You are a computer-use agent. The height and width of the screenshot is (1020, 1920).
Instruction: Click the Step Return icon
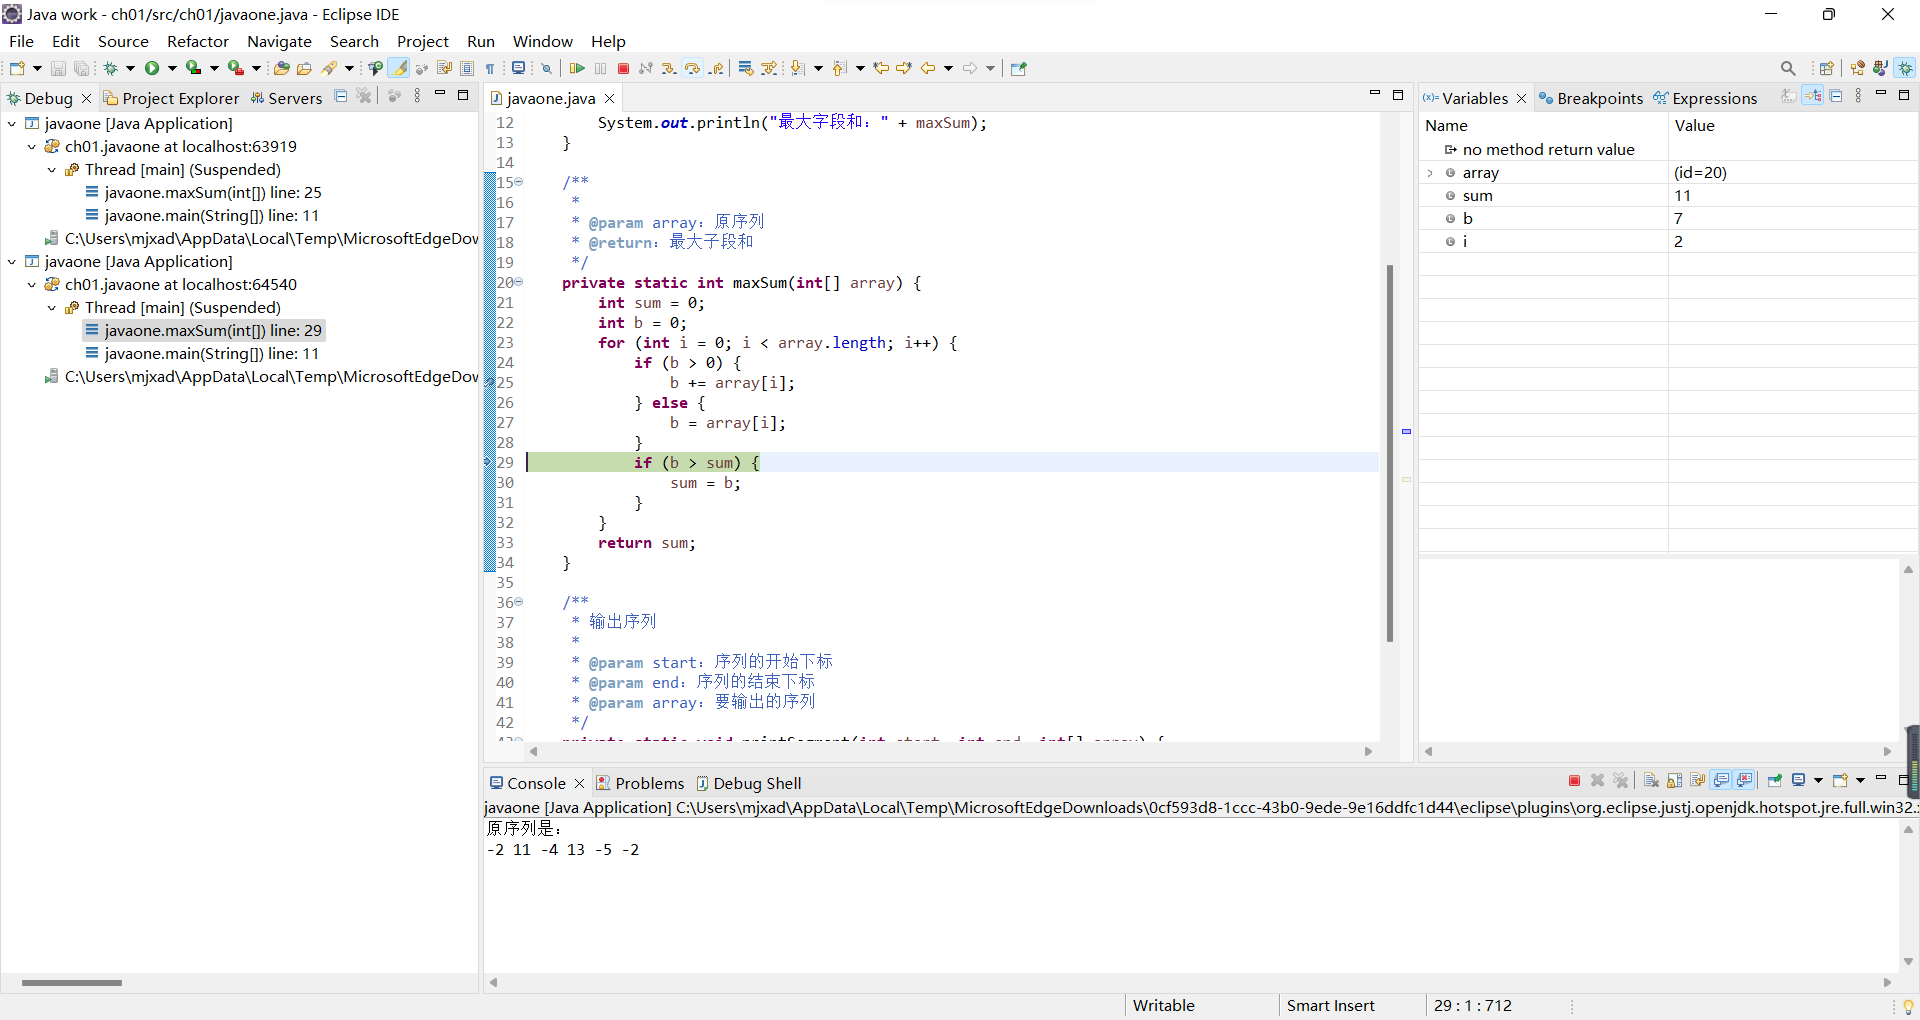pos(716,68)
